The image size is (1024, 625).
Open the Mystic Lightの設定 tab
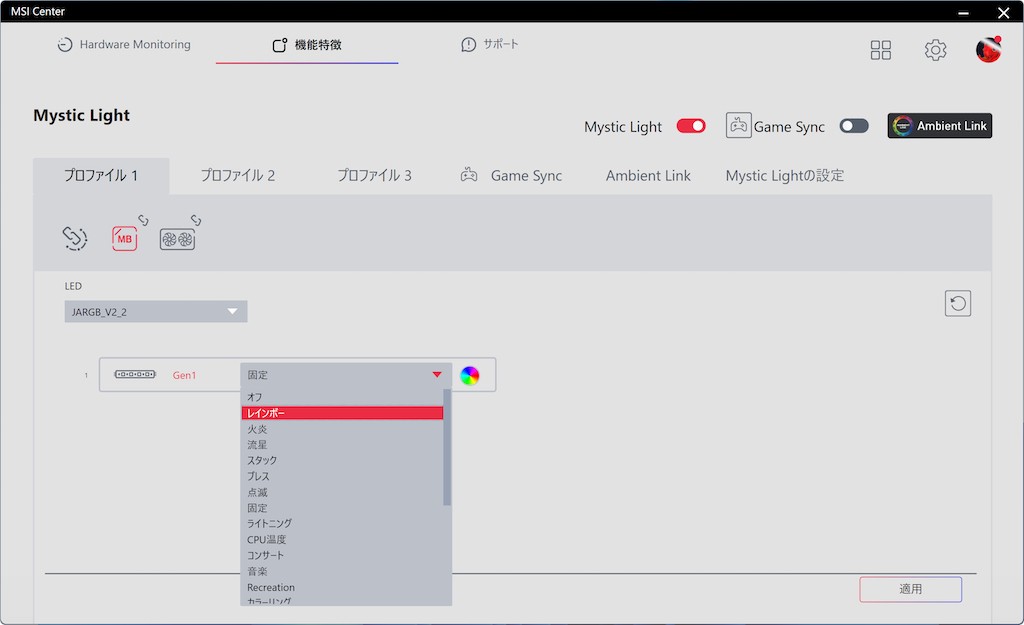point(784,176)
